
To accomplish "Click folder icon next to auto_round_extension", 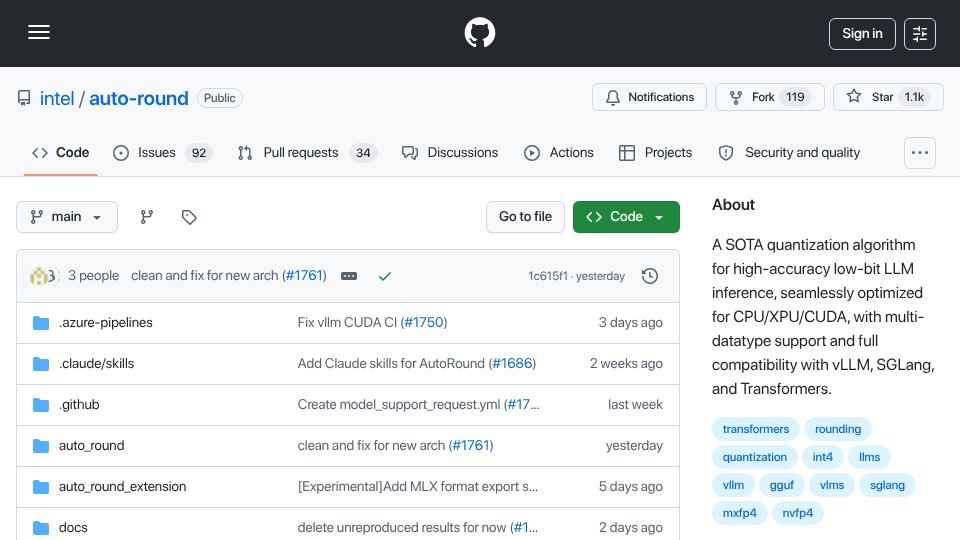I will pyautogui.click(x=41, y=487).
